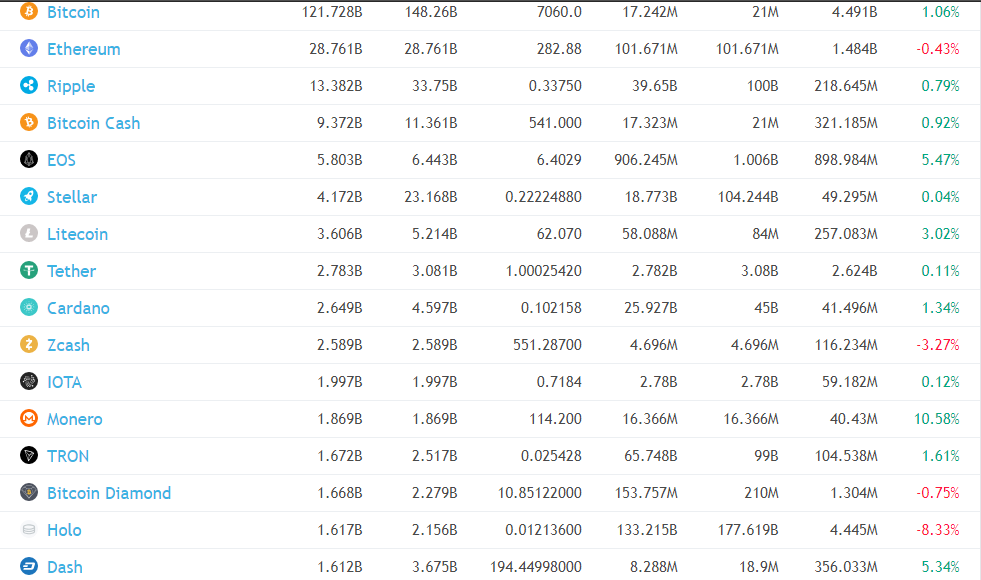Click the green Tether logo icon
The width and height of the screenshot is (981, 580).
coord(29,271)
